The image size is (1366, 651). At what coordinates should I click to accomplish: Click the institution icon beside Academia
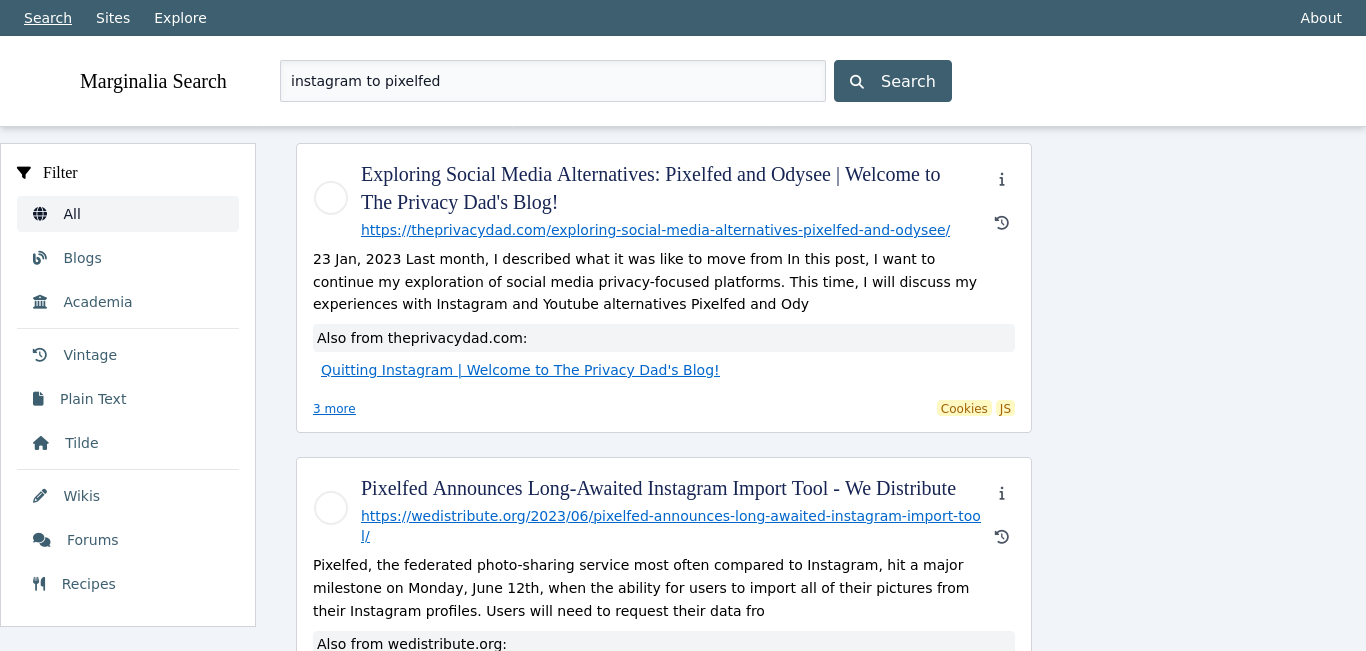[40, 302]
